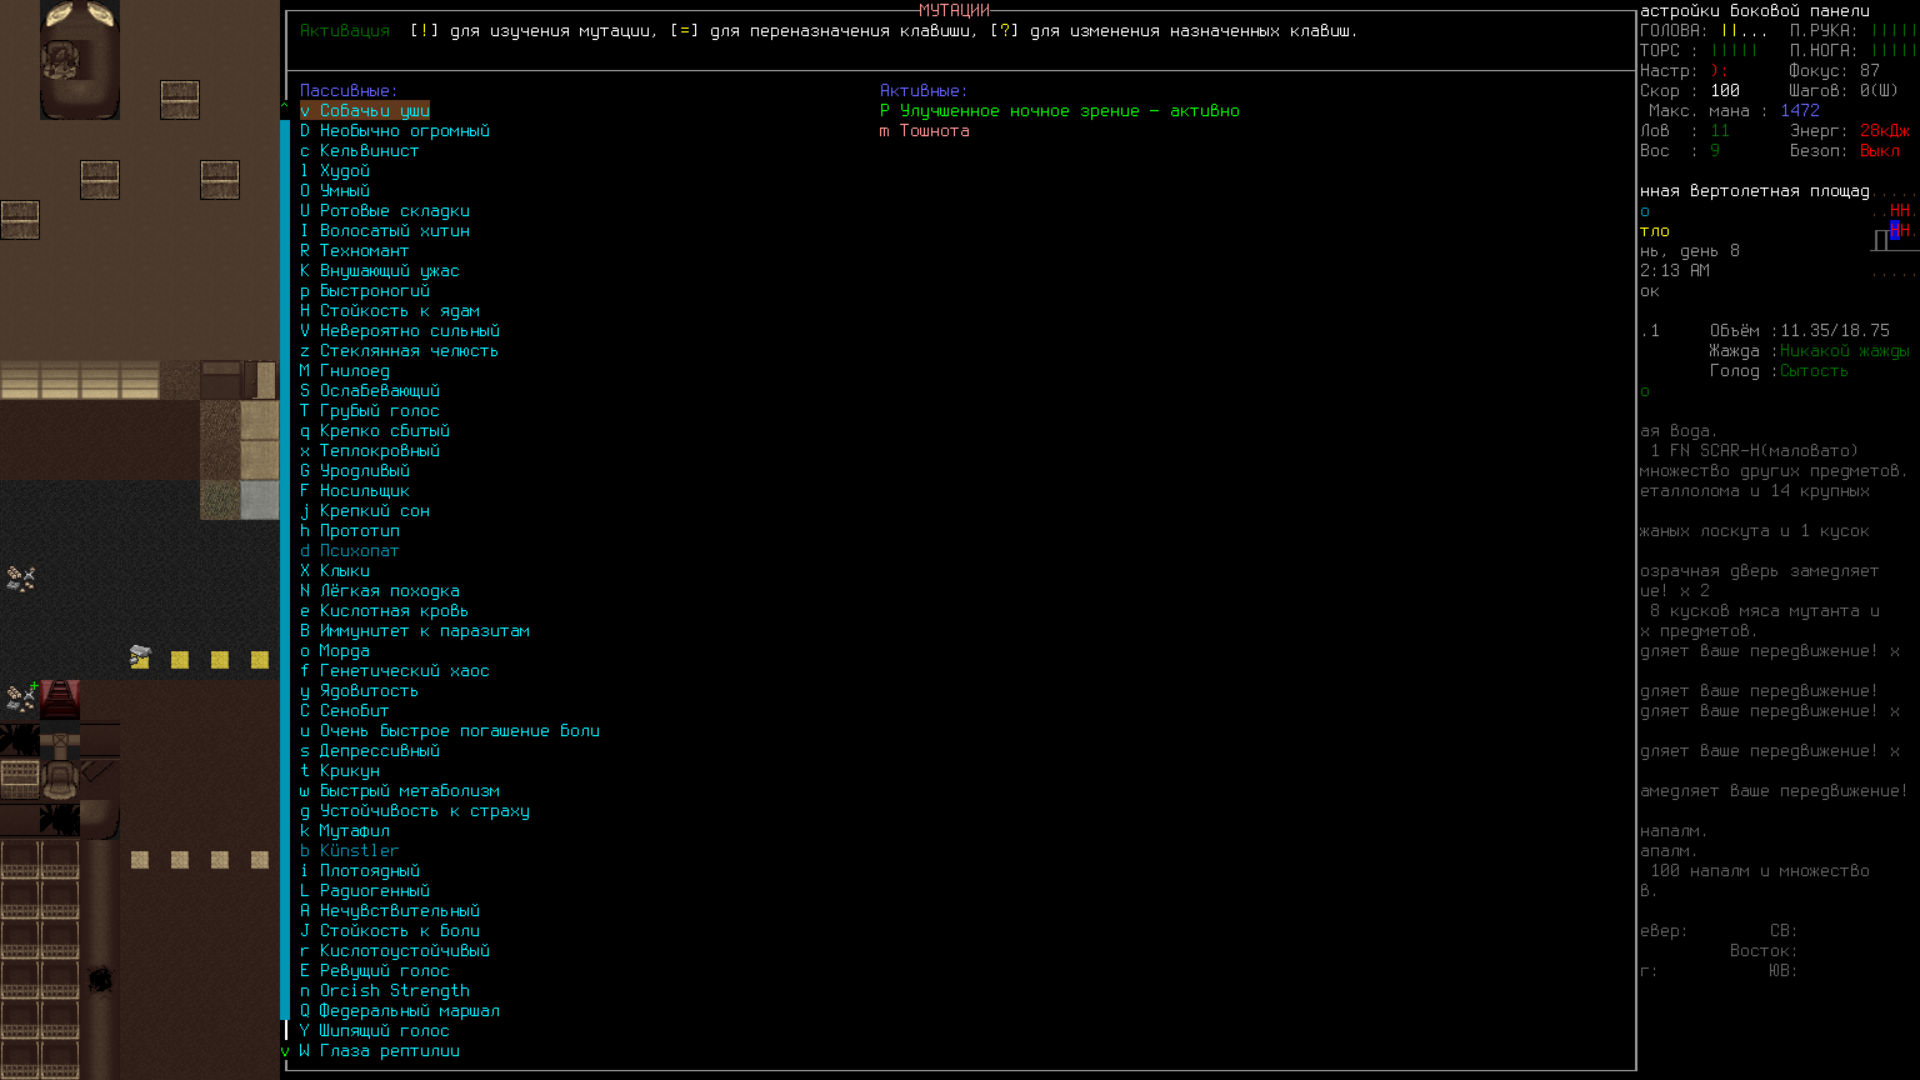Click the item pile with green plus marker
Image resolution: width=1920 pixels, height=1080 pixels.
pyautogui.click(x=20, y=697)
